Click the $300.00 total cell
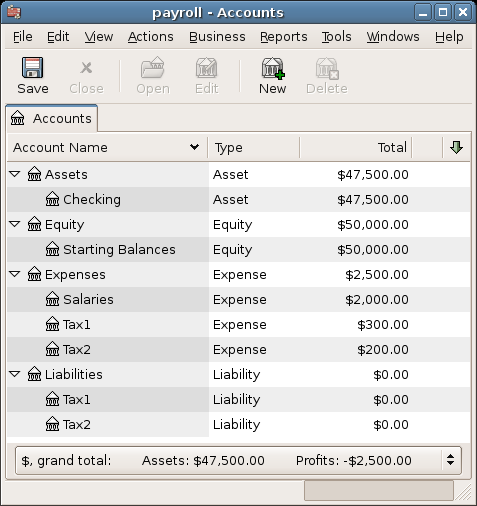This screenshot has height=506, width=477. (x=383, y=324)
